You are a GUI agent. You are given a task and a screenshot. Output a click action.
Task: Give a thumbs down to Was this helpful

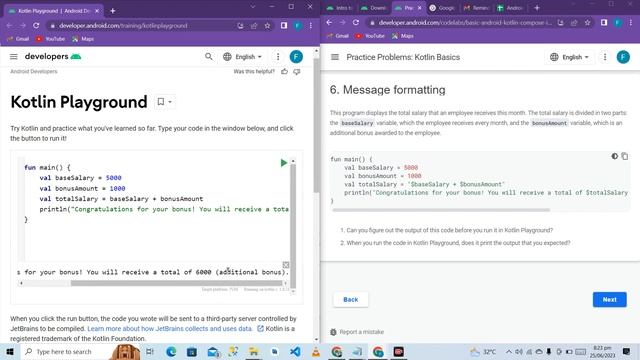click(x=297, y=71)
